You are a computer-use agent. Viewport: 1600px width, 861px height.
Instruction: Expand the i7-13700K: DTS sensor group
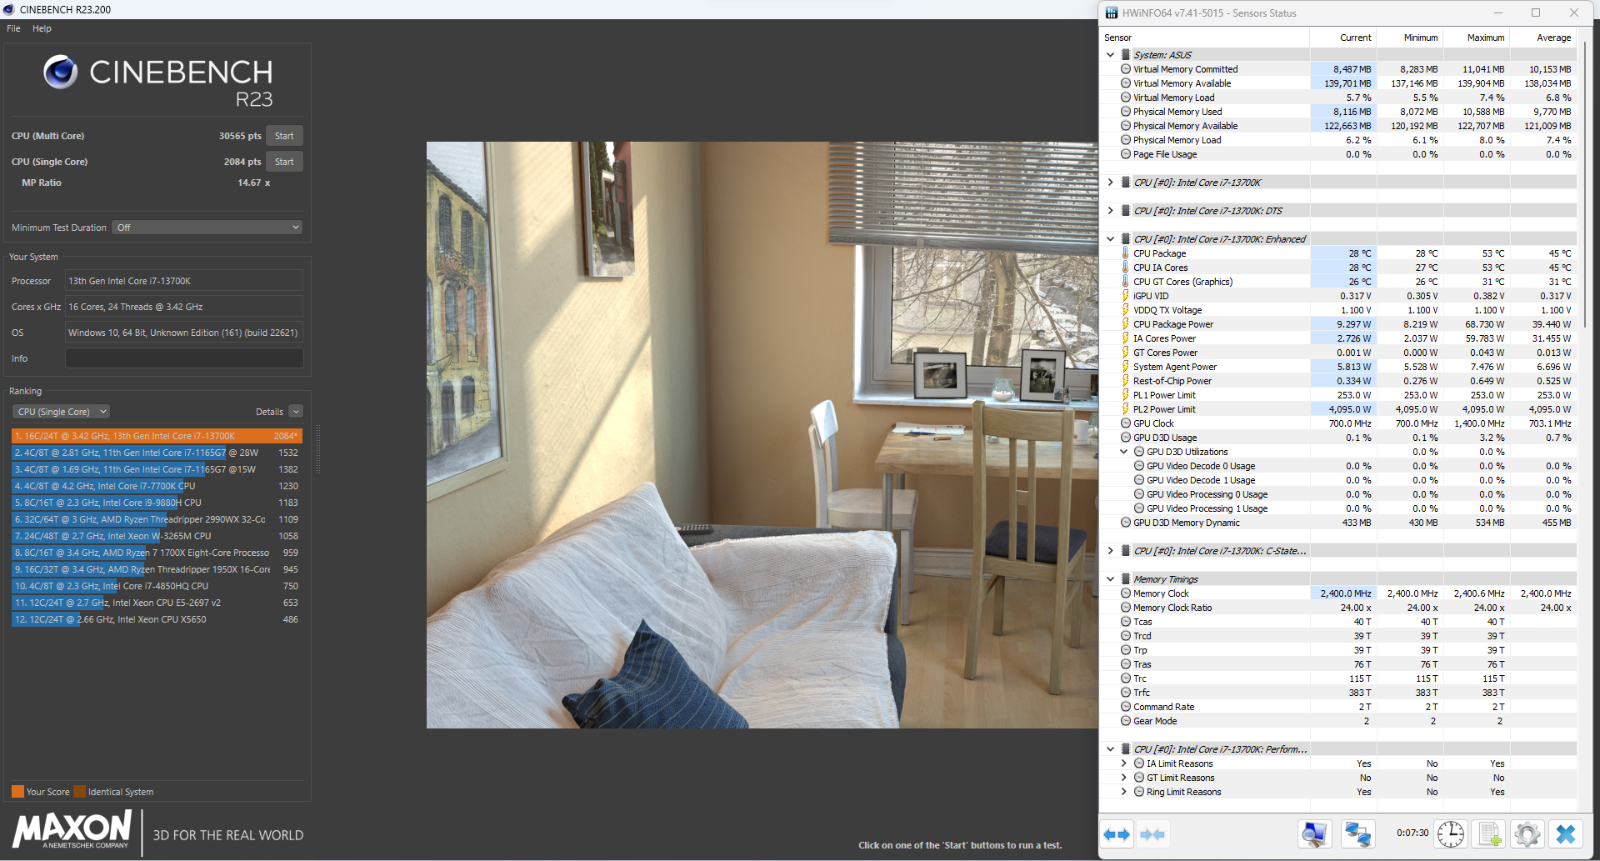[x=1110, y=211]
